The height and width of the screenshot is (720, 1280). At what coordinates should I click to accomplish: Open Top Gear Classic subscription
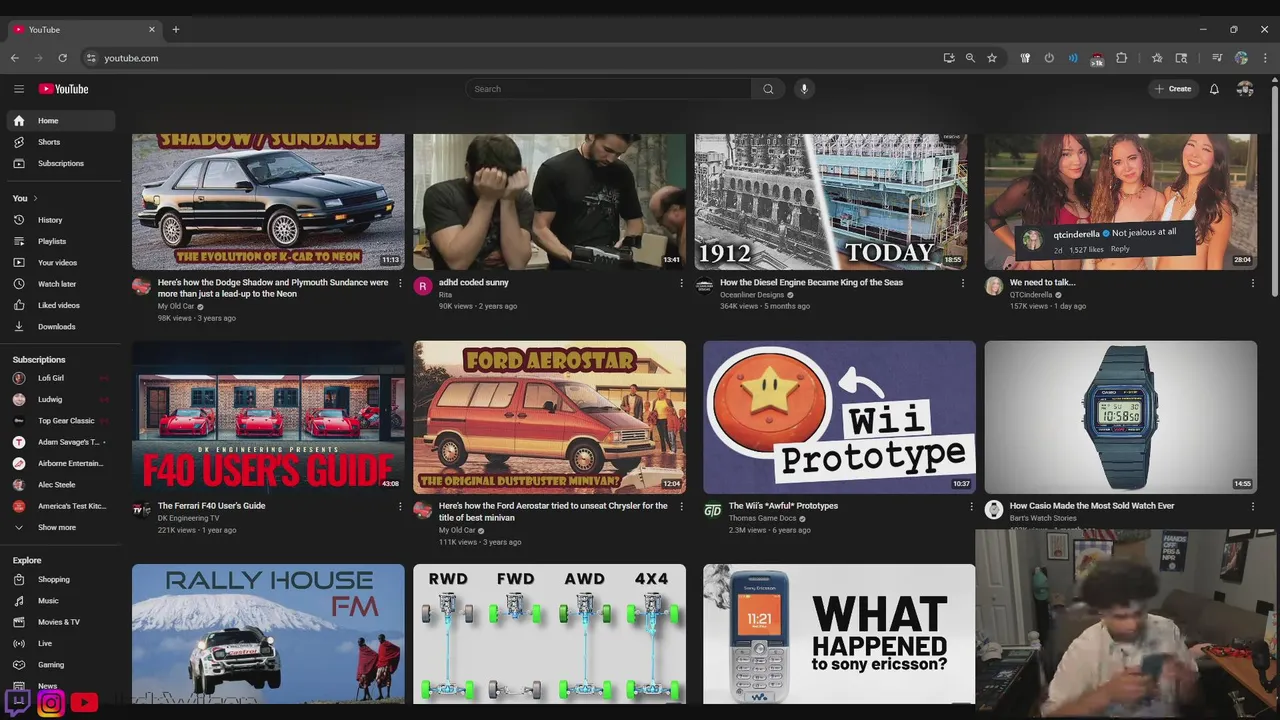(60, 421)
